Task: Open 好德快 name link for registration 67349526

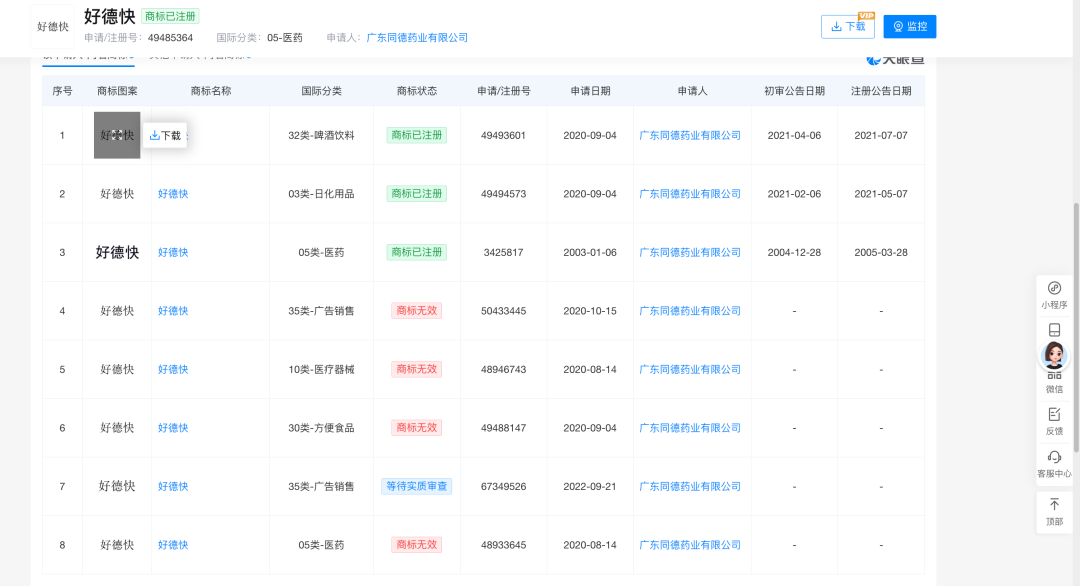Action: click(173, 486)
